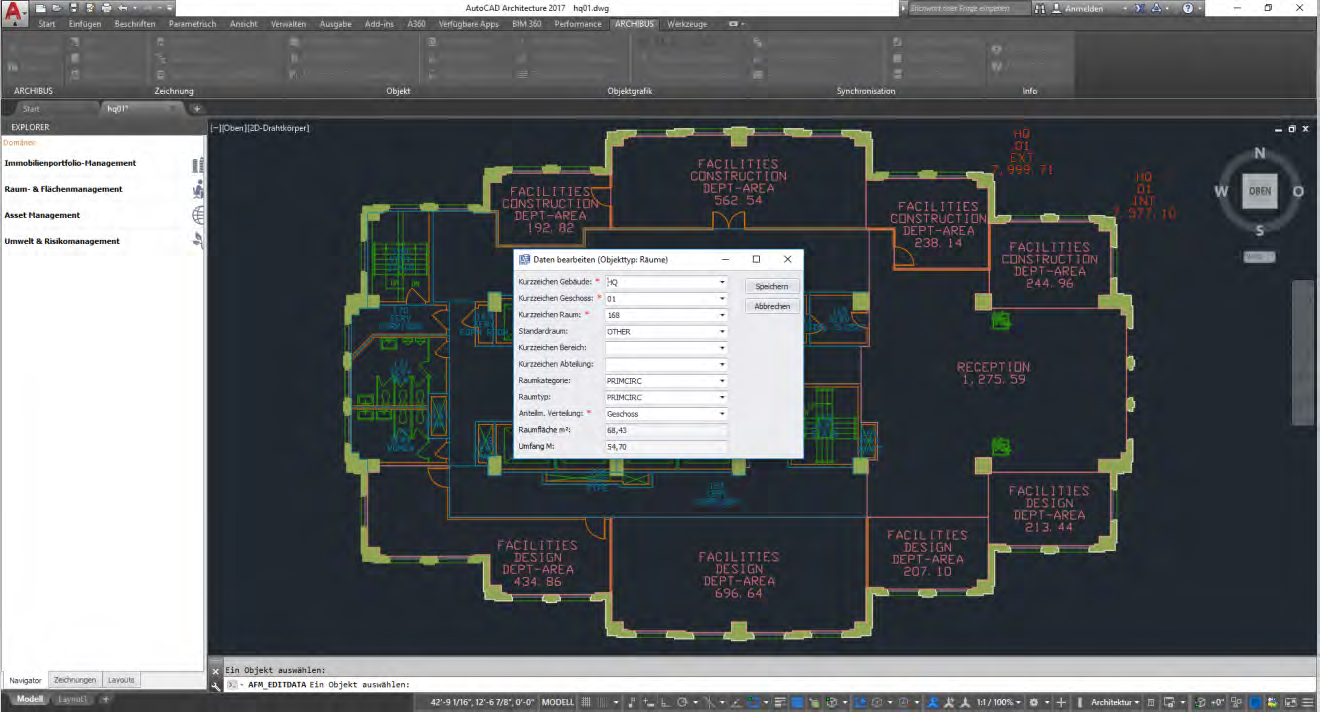
Task: Click the globe icon beside Asset Management
Action: coord(198,215)
